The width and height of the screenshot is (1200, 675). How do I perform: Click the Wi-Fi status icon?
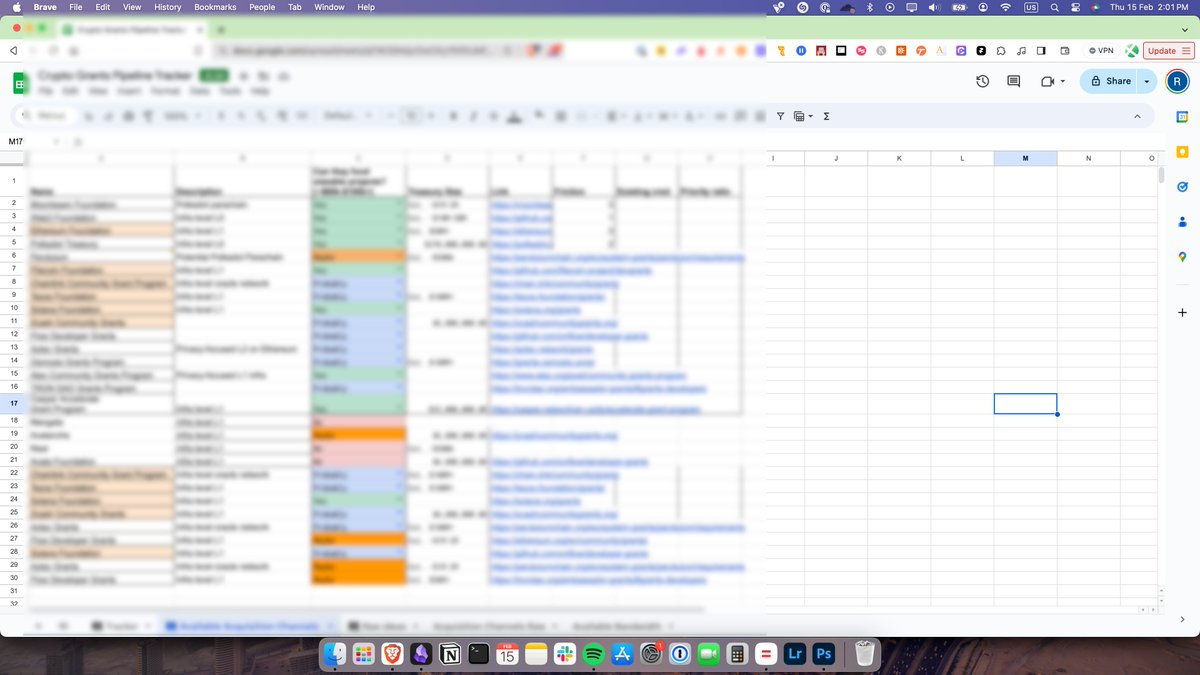click(1007, 7)
